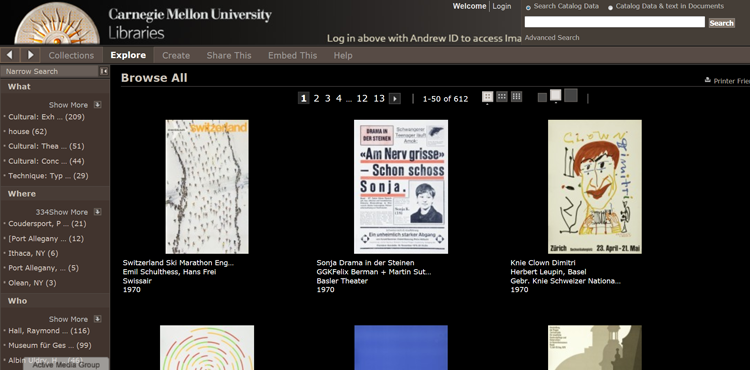Open the Help tab
This screenshot has width=750, height=370.
pos(343,55)
